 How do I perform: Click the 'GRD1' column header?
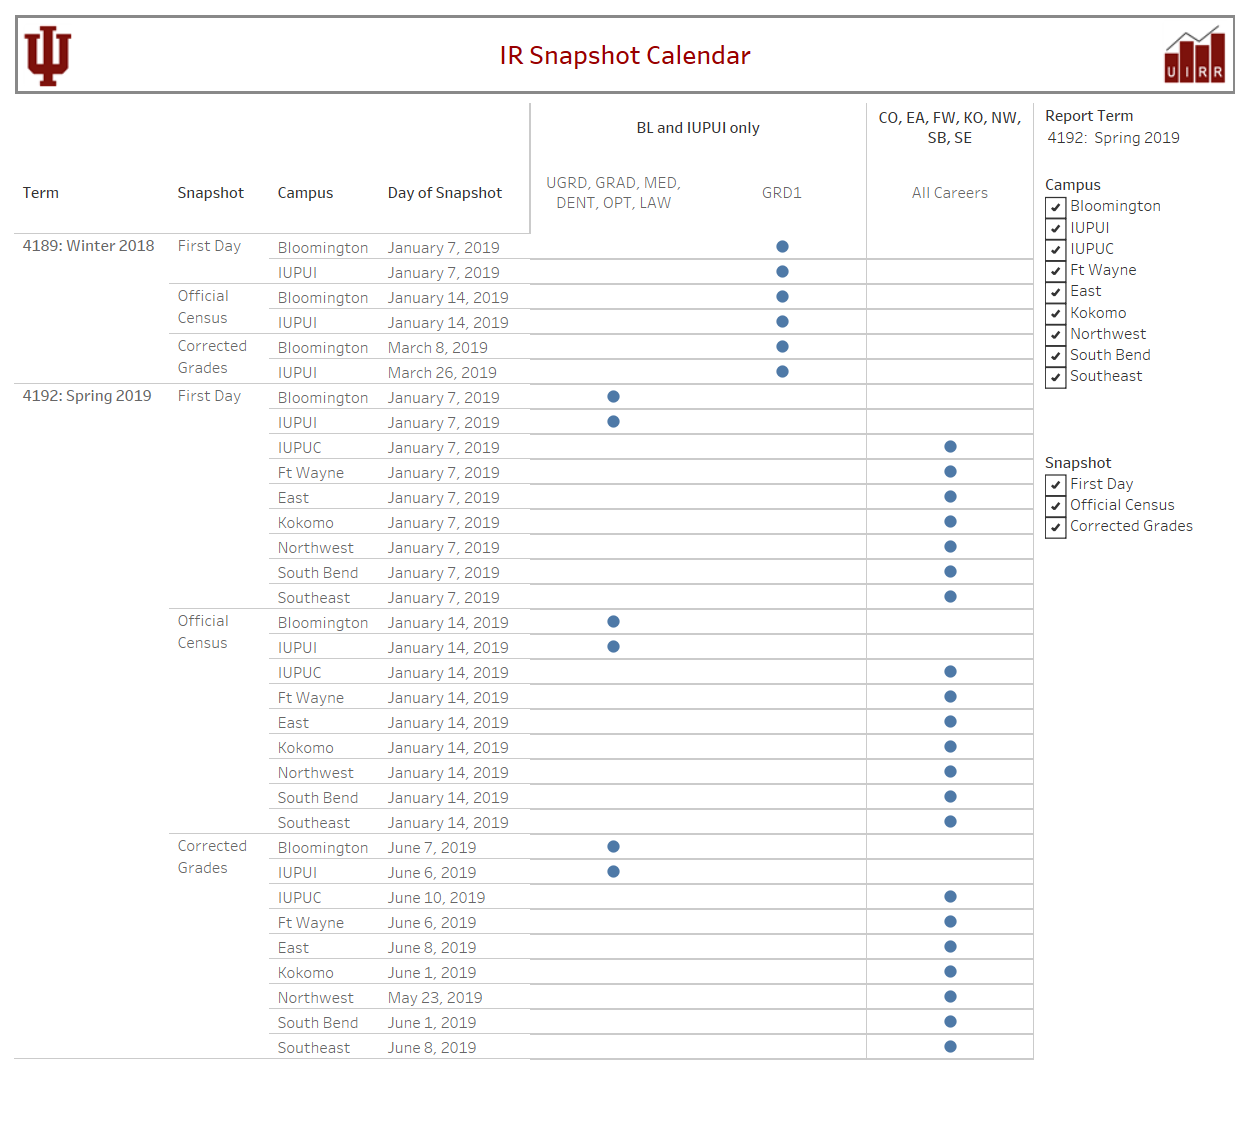click(782, 193)
